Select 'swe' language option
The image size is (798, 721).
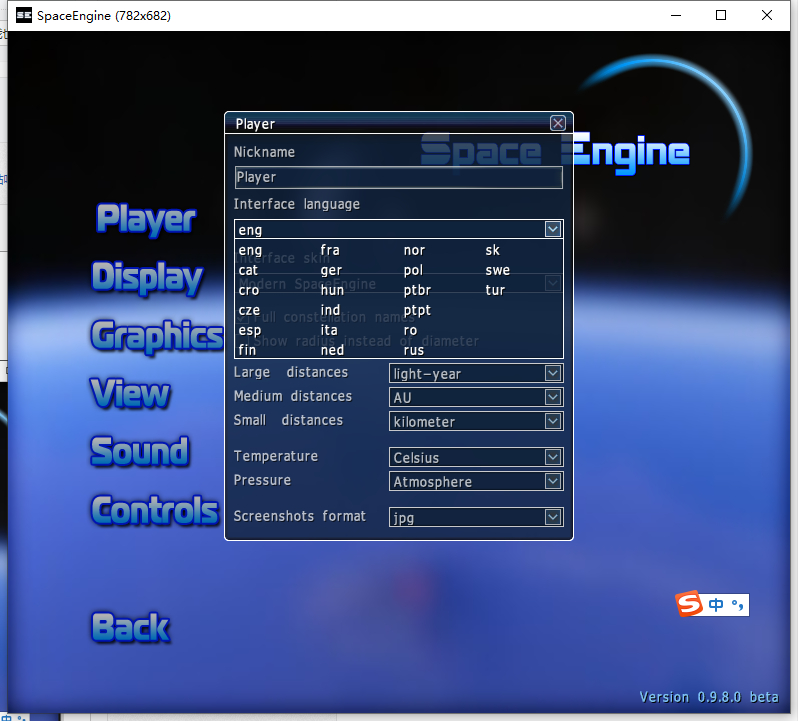point(497,270)
